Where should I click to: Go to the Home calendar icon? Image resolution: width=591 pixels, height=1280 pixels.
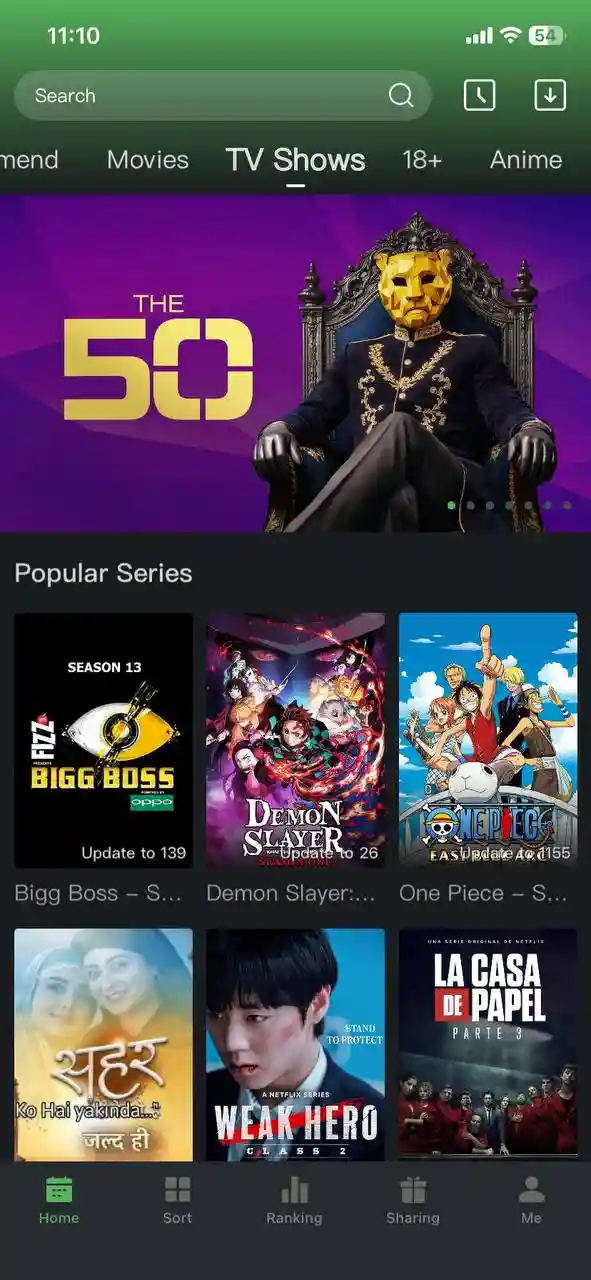tap(59, 1189)
